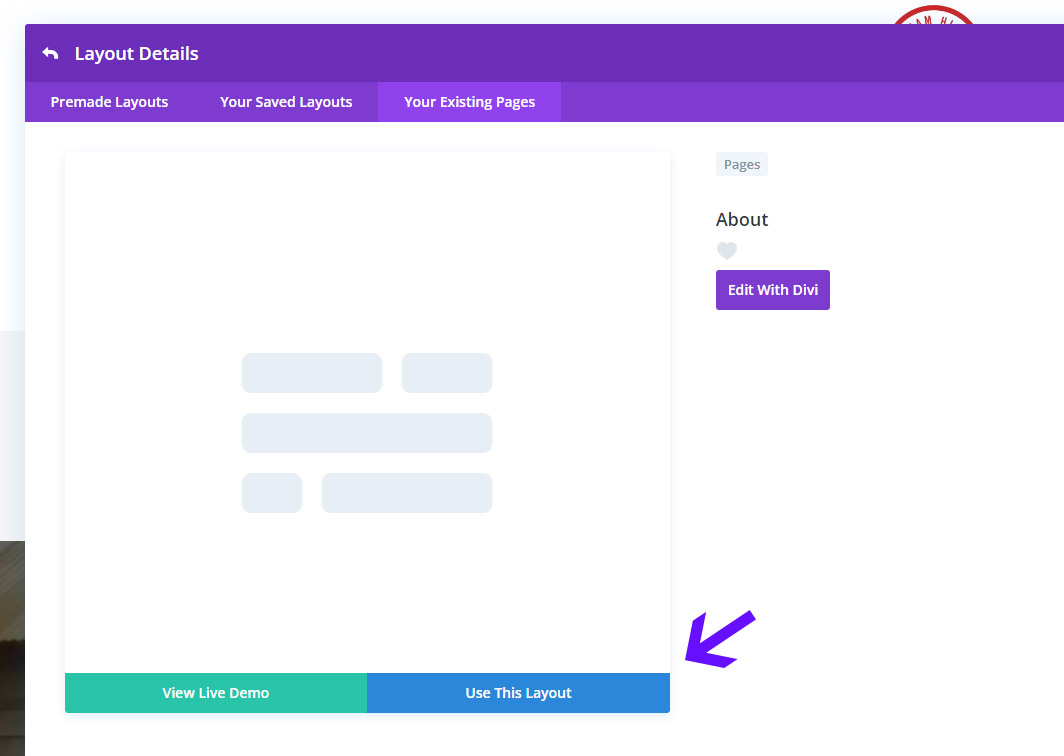The image size is (1064, 756).
Task: Click the About layout title
Action: 742,220
